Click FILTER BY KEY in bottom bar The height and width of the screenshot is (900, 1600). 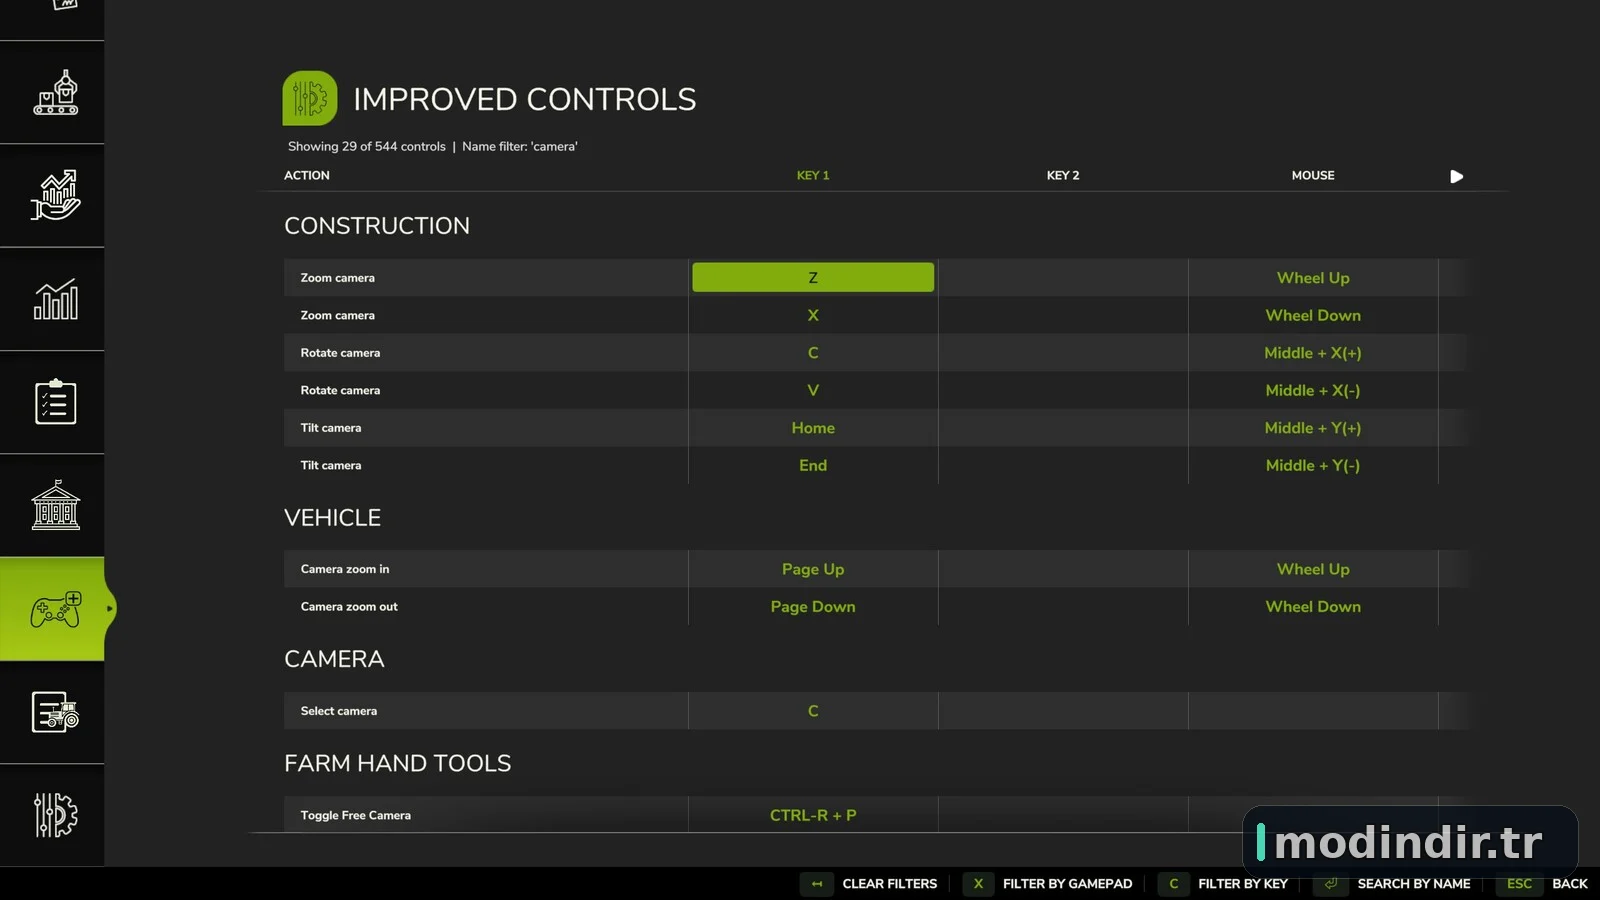pyautogui.click(x=1243, y=884)
